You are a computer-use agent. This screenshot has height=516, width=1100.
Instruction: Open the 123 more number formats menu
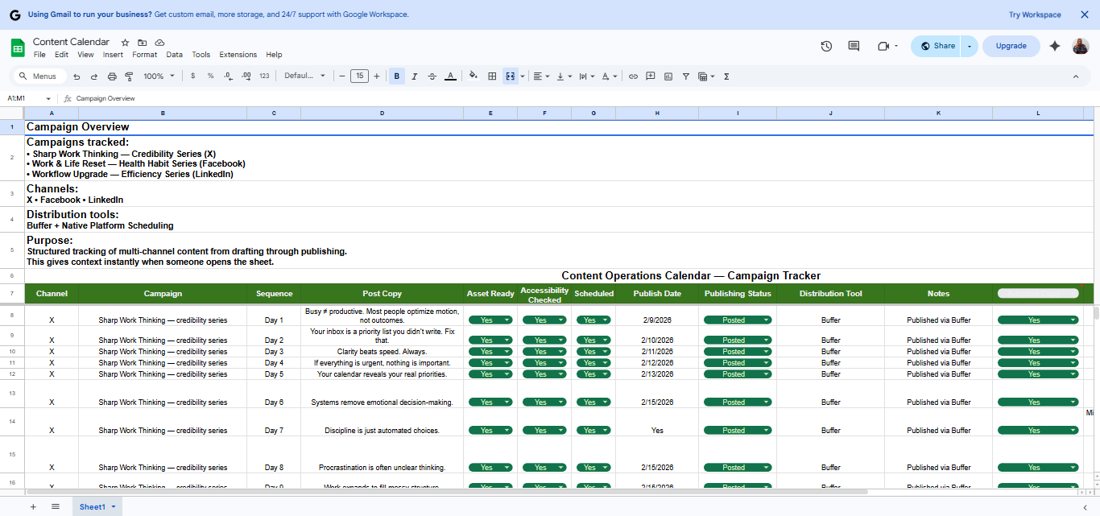pos(264,76)
